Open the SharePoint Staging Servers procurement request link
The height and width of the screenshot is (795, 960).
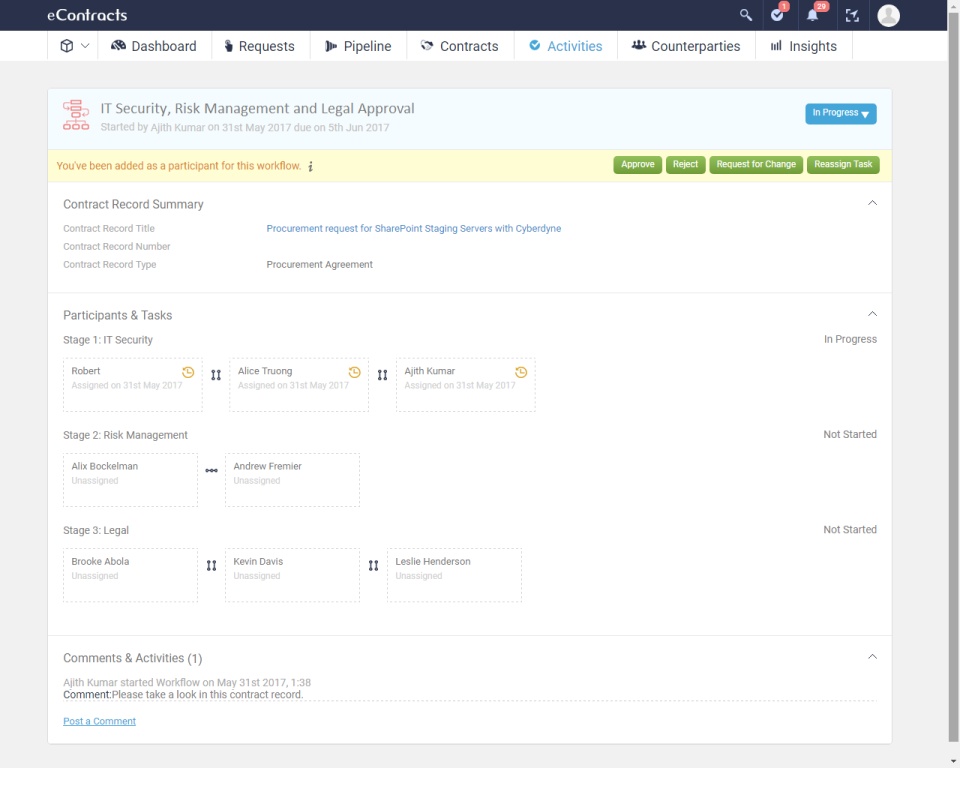pos(413,228)
